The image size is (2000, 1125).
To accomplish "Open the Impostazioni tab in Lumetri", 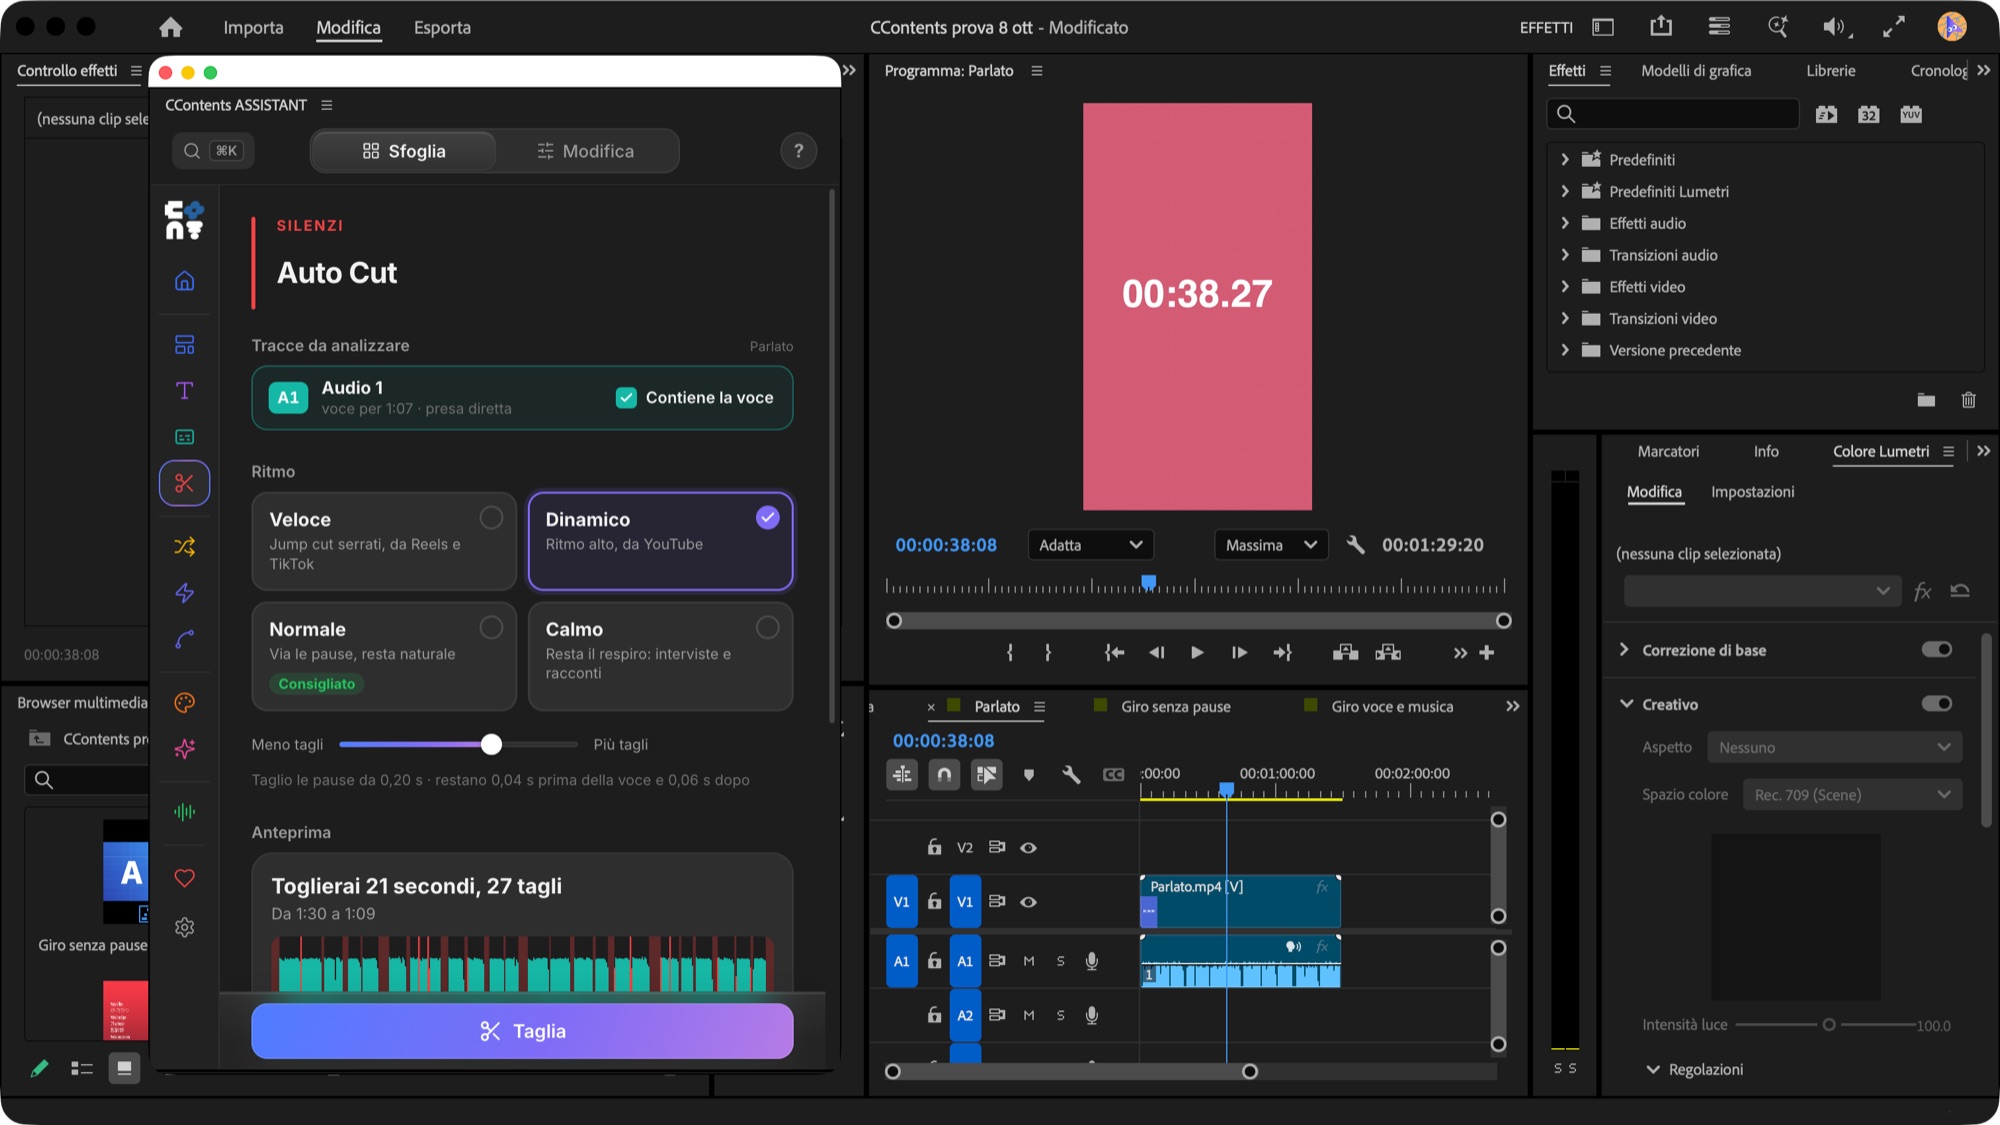I will coord(1752,492).
